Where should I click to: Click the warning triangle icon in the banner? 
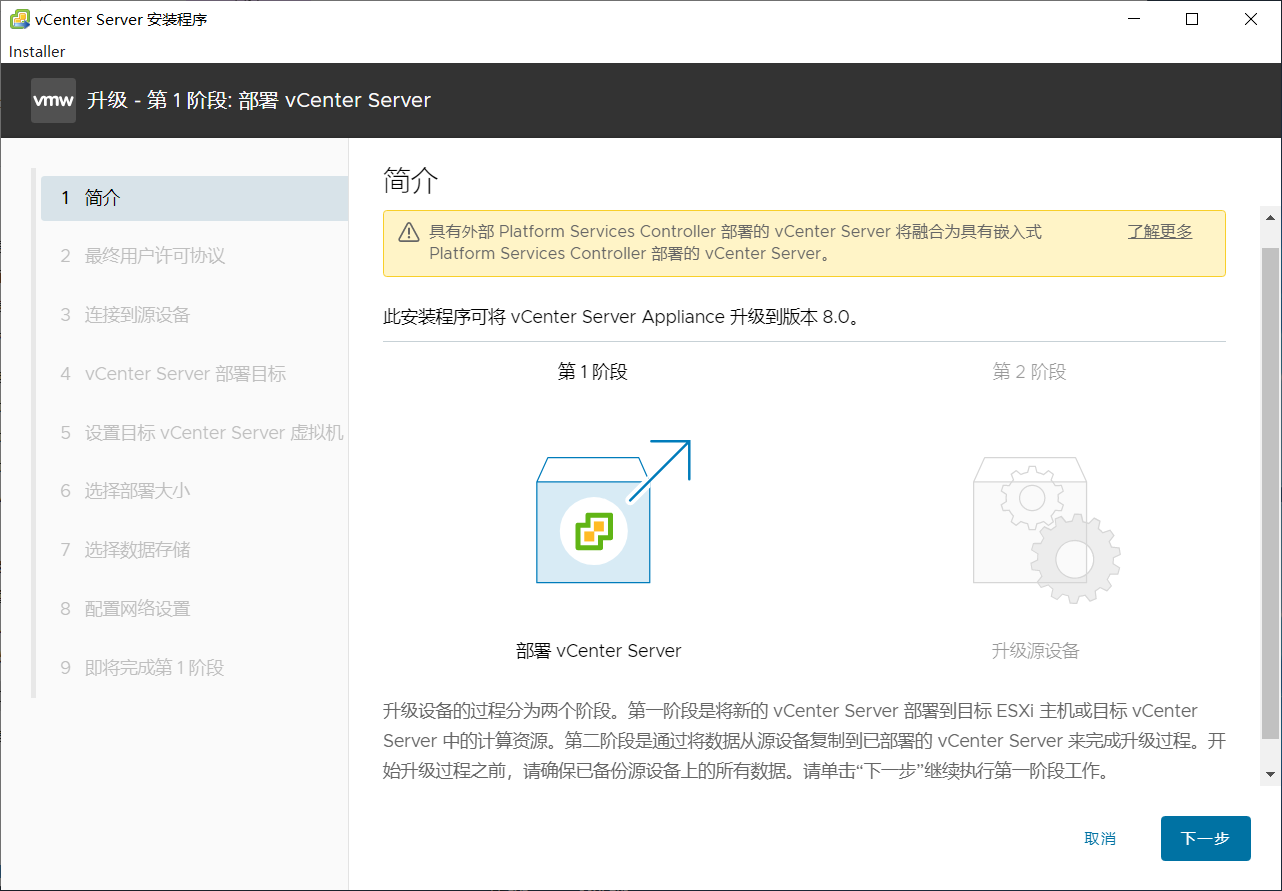coord(408,231)
